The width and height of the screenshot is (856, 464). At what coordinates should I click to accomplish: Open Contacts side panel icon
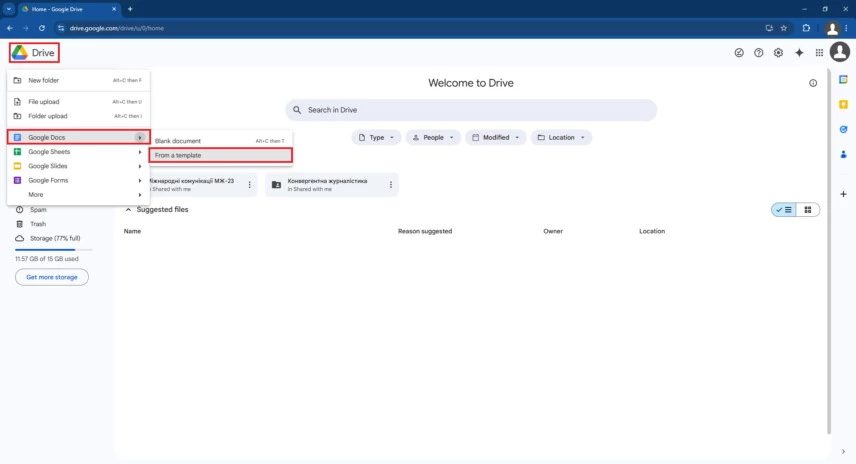point(843,154)
